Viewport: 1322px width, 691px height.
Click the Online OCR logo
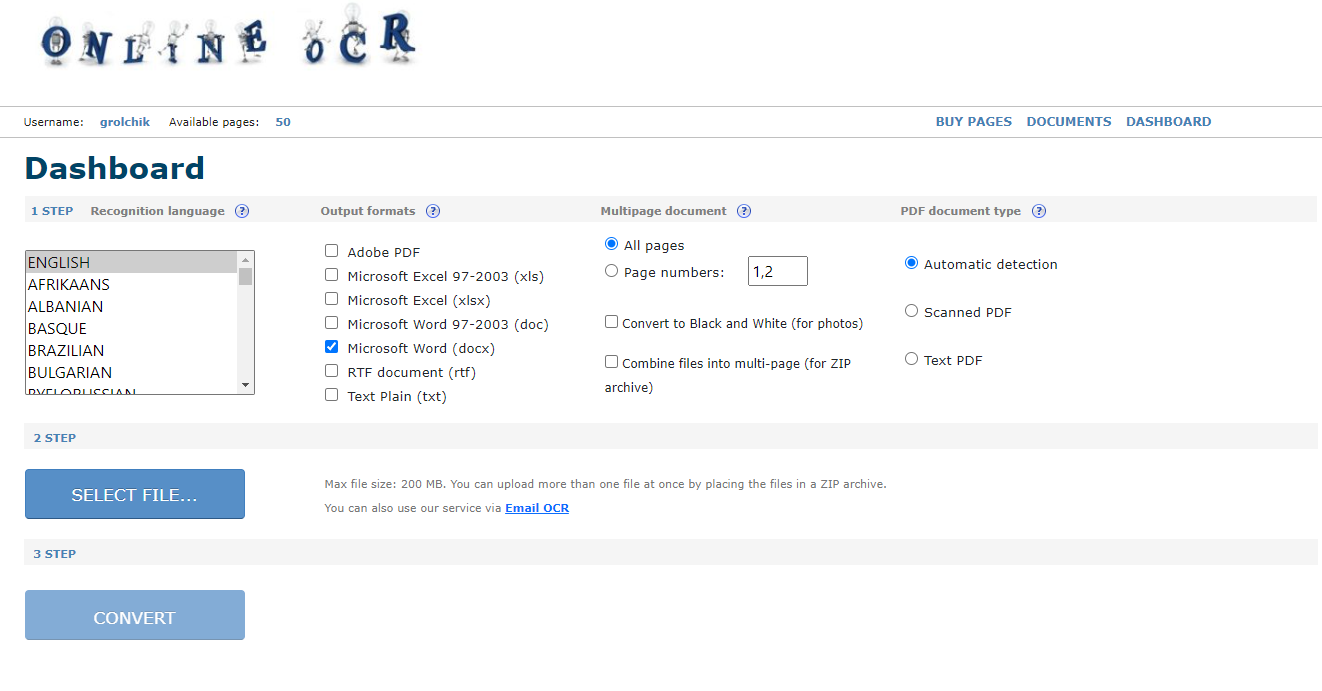tap(229, 38)
